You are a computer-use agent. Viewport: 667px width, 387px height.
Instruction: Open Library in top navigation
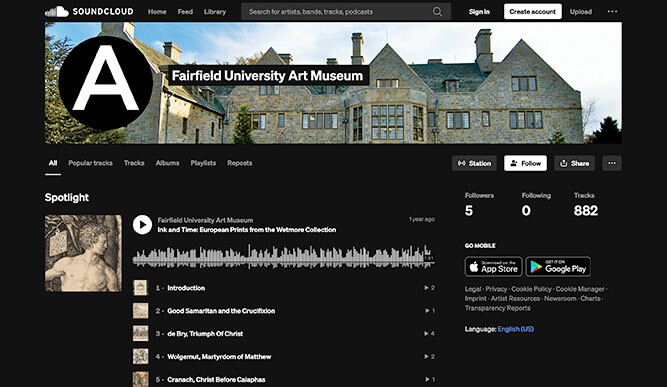(x=215, y=11)
